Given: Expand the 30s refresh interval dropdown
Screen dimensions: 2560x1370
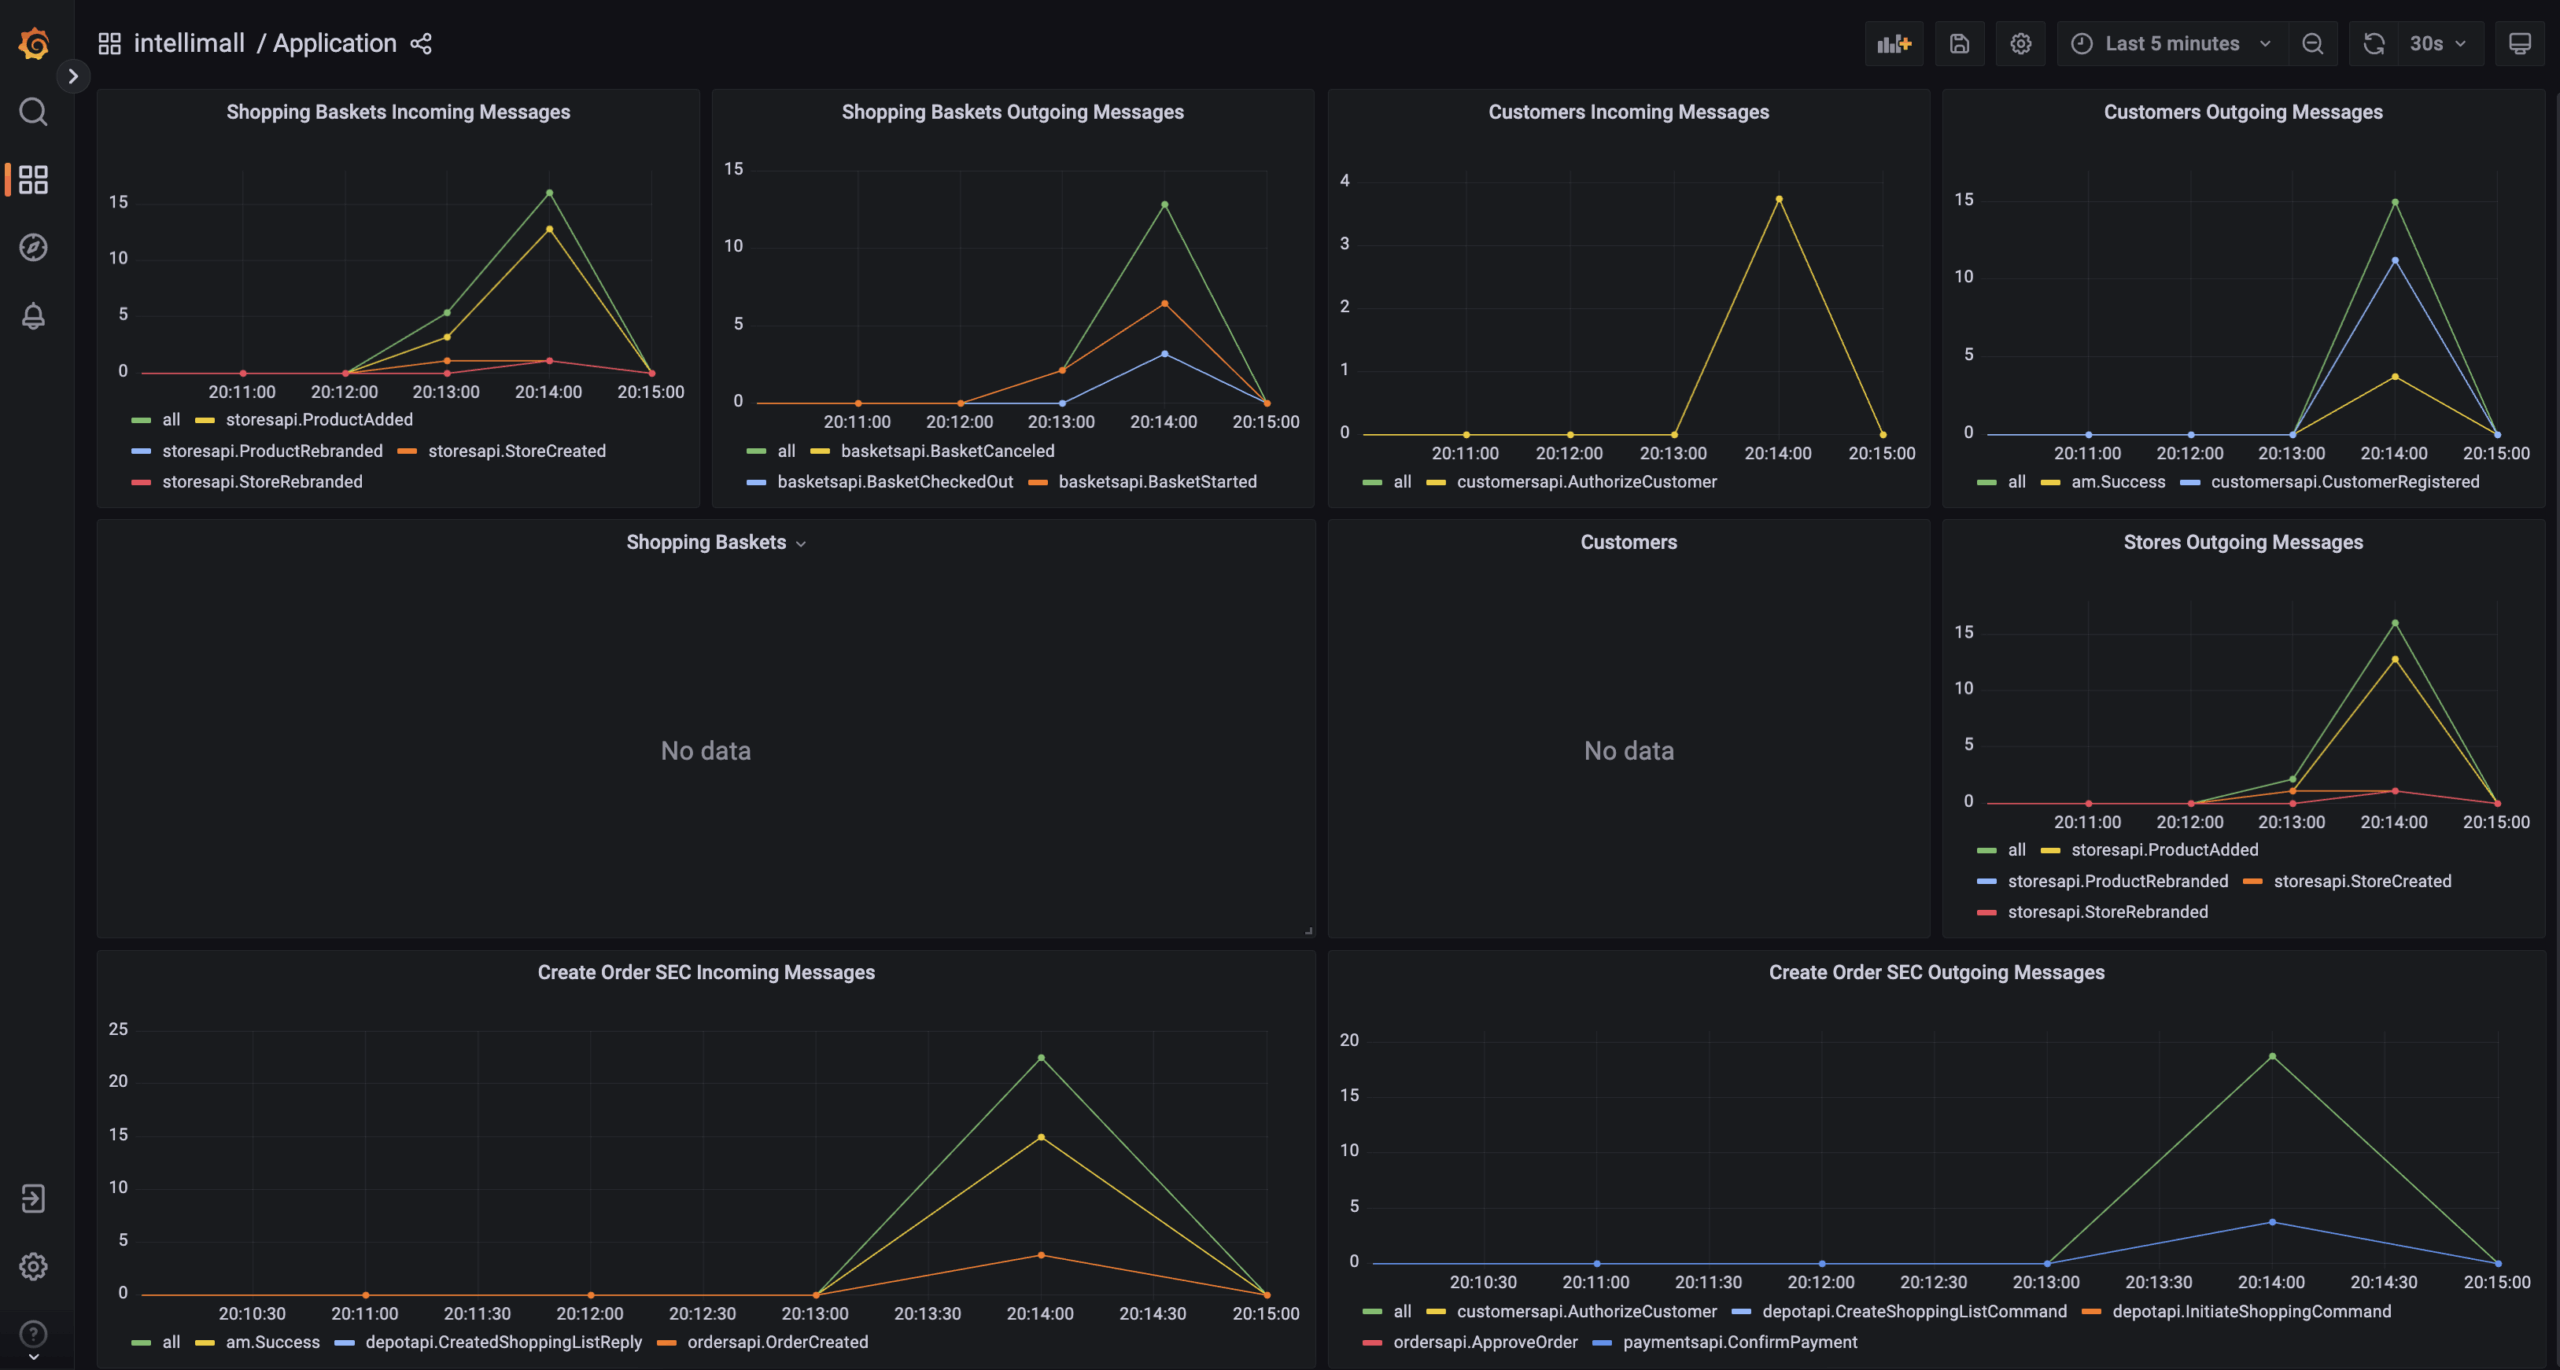Looking at the screenshot, I should point(2440,44).
